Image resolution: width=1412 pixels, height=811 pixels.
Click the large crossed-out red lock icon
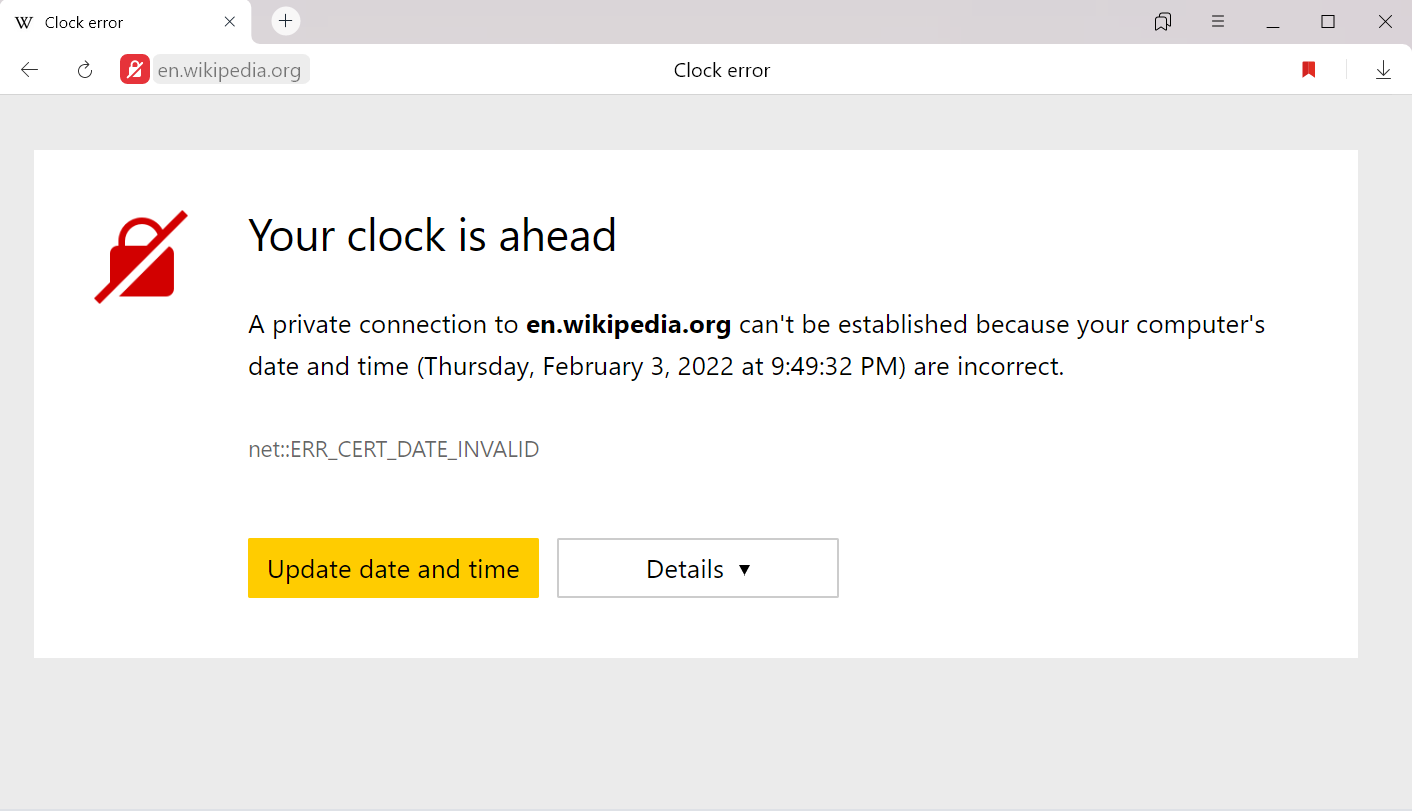(x=141, y=257)
